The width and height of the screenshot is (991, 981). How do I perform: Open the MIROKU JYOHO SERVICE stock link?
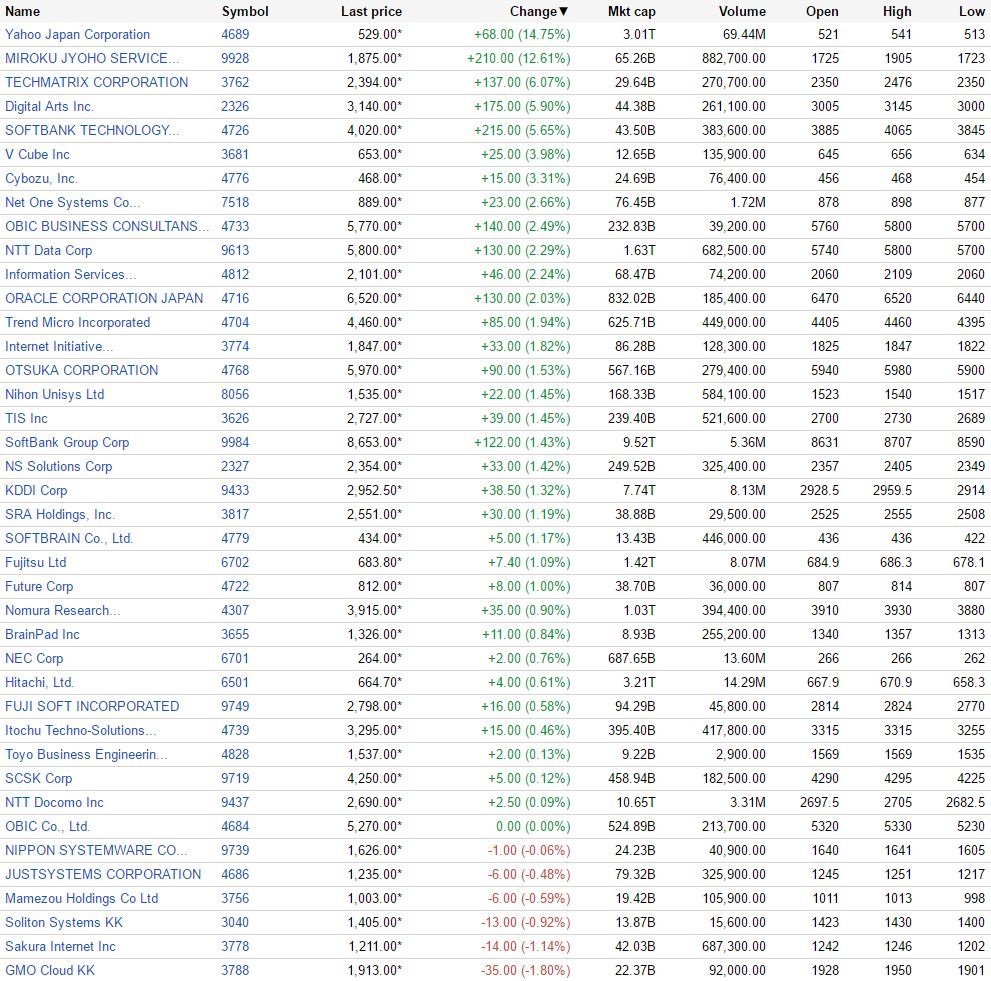coord(92,59)
